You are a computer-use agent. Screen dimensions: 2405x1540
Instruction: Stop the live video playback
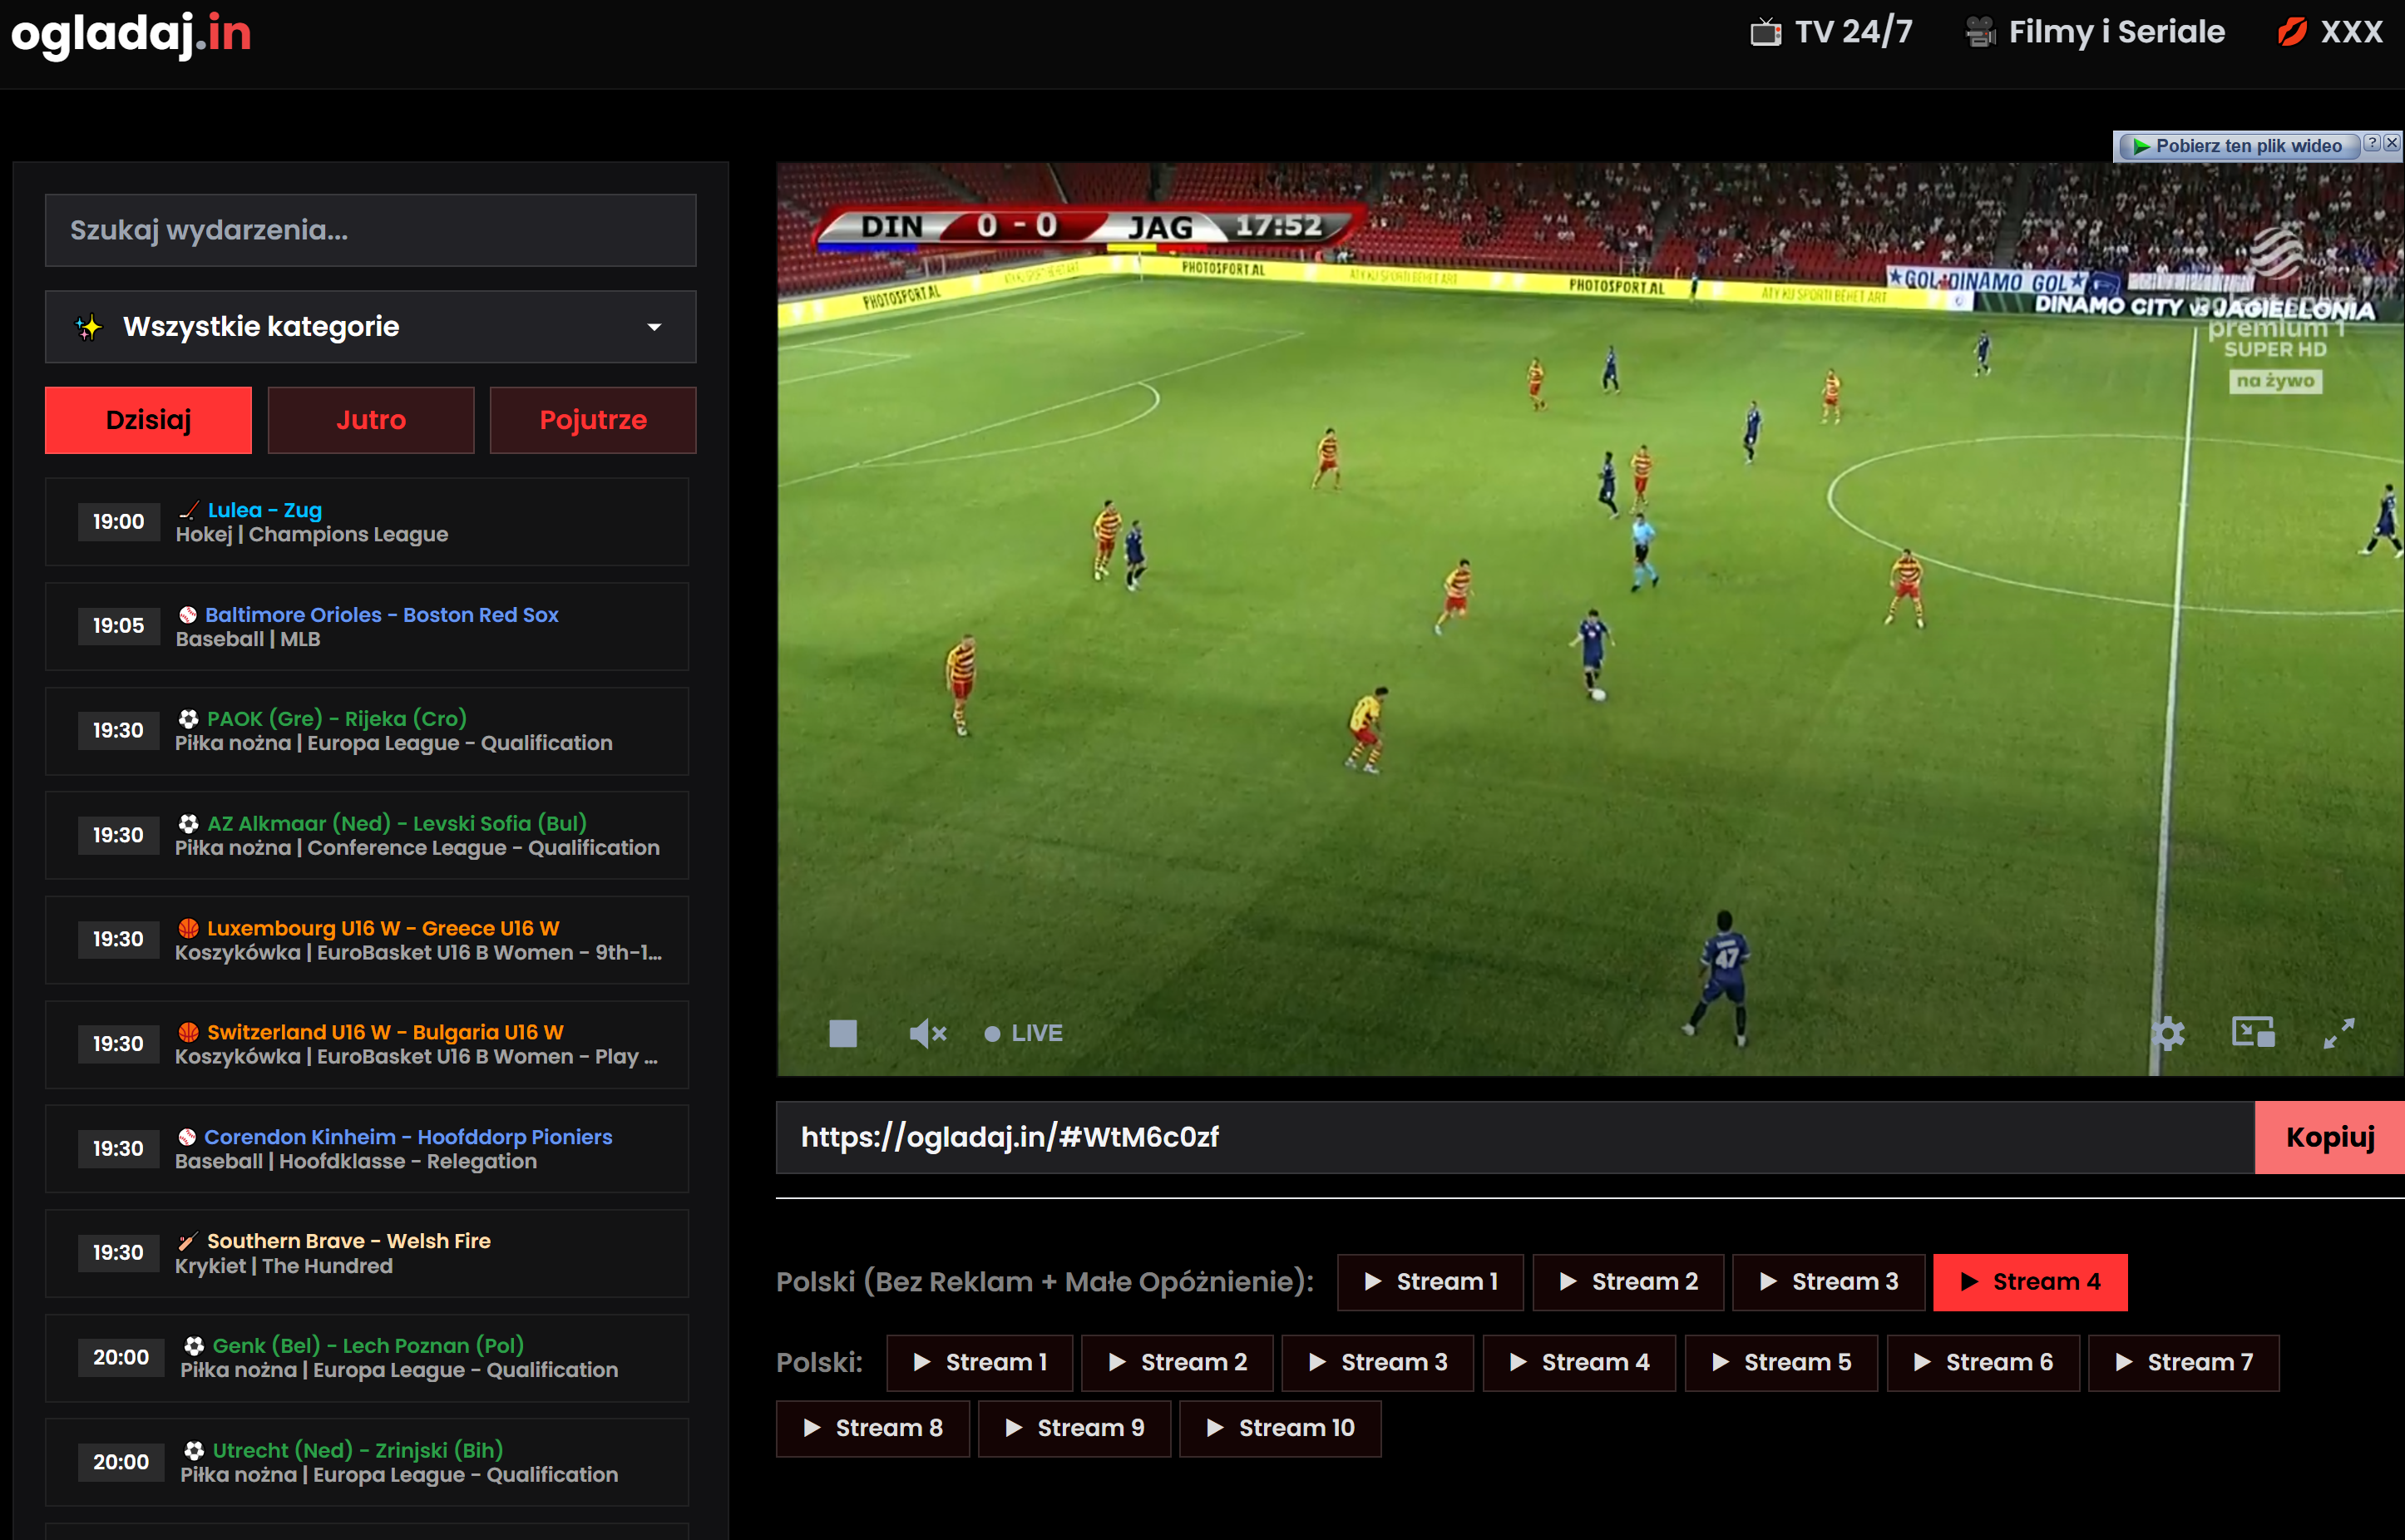pyautogui.click(x=842, y=1033)
